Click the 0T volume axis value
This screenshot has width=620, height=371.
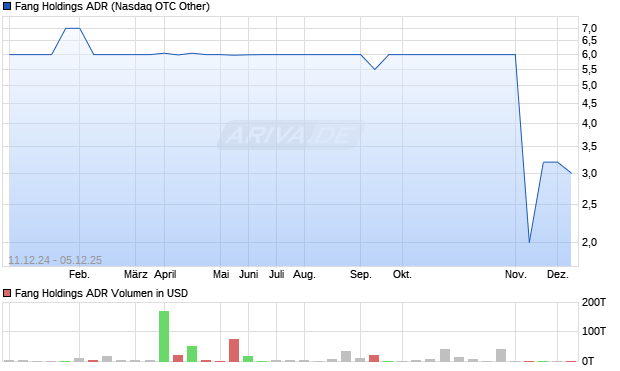[x=588, y=361]
